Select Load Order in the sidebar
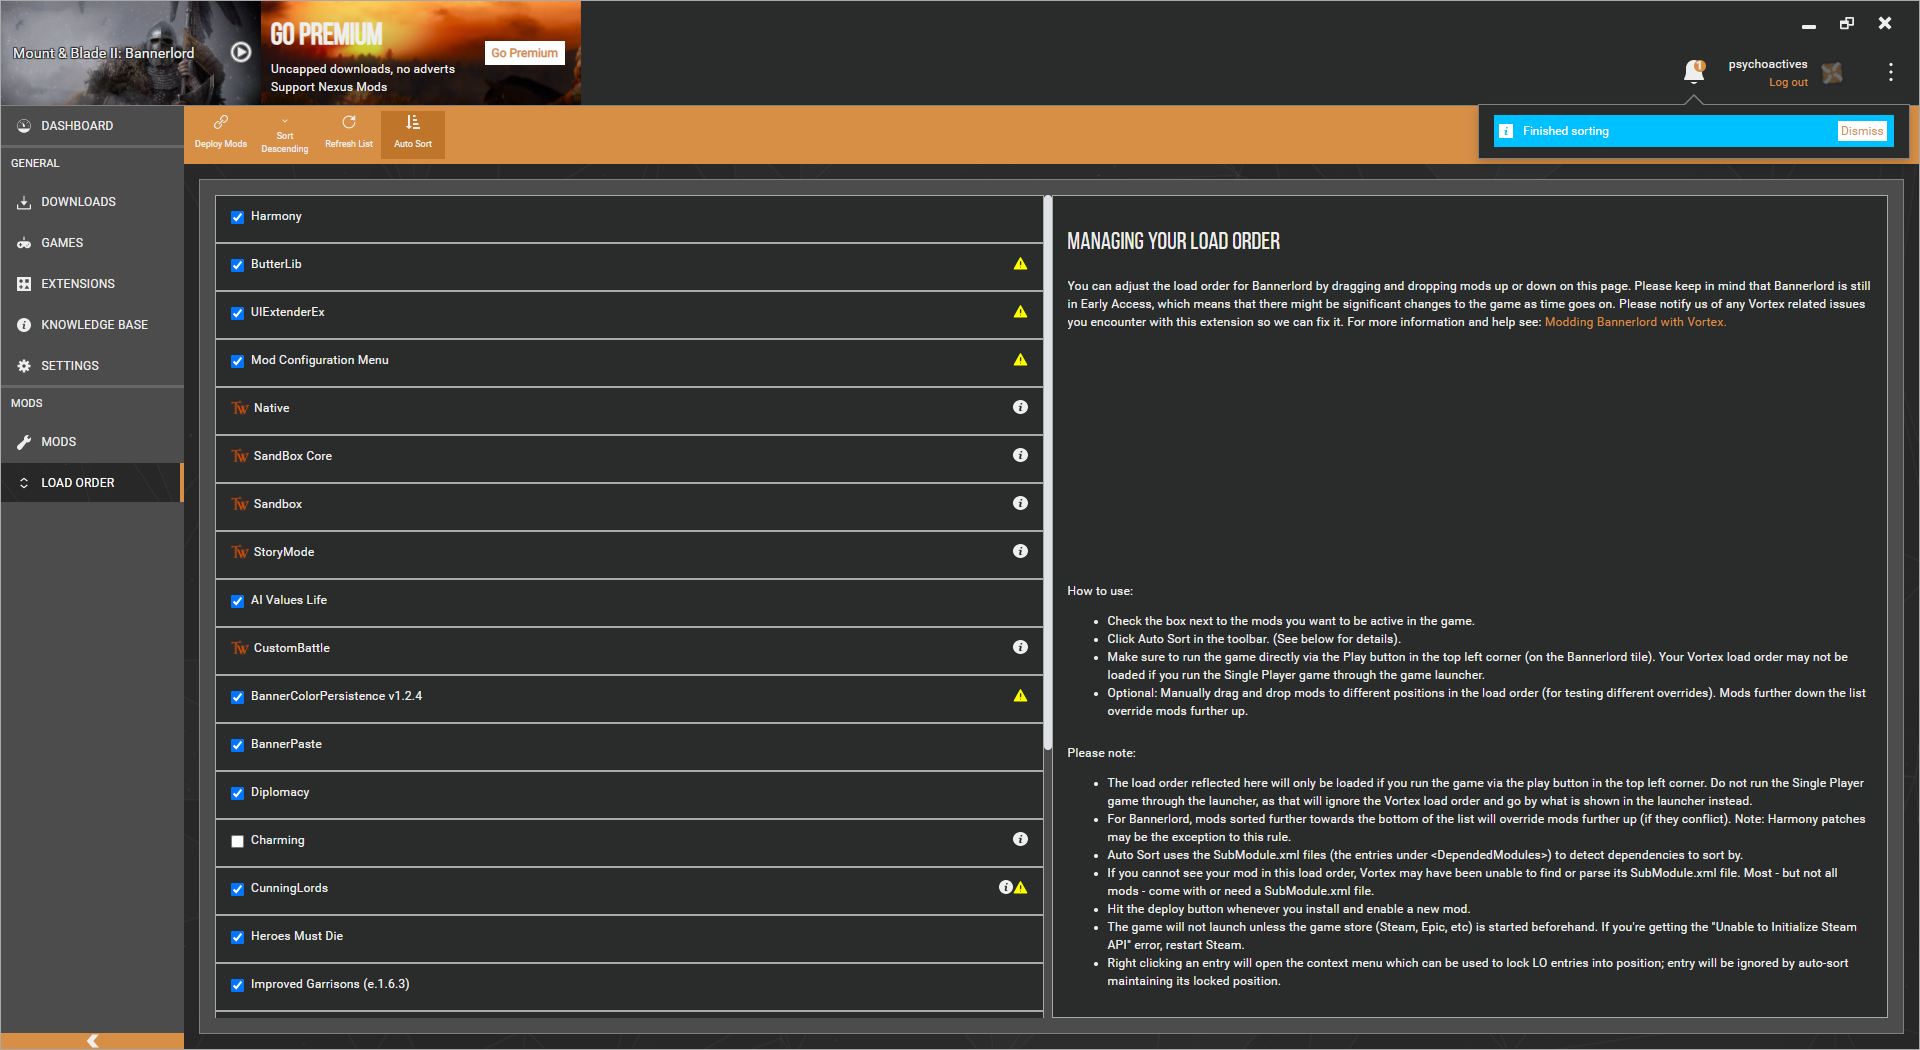Image resolution: width=1920 pixels, height=1050 pixels. [92, 483]
